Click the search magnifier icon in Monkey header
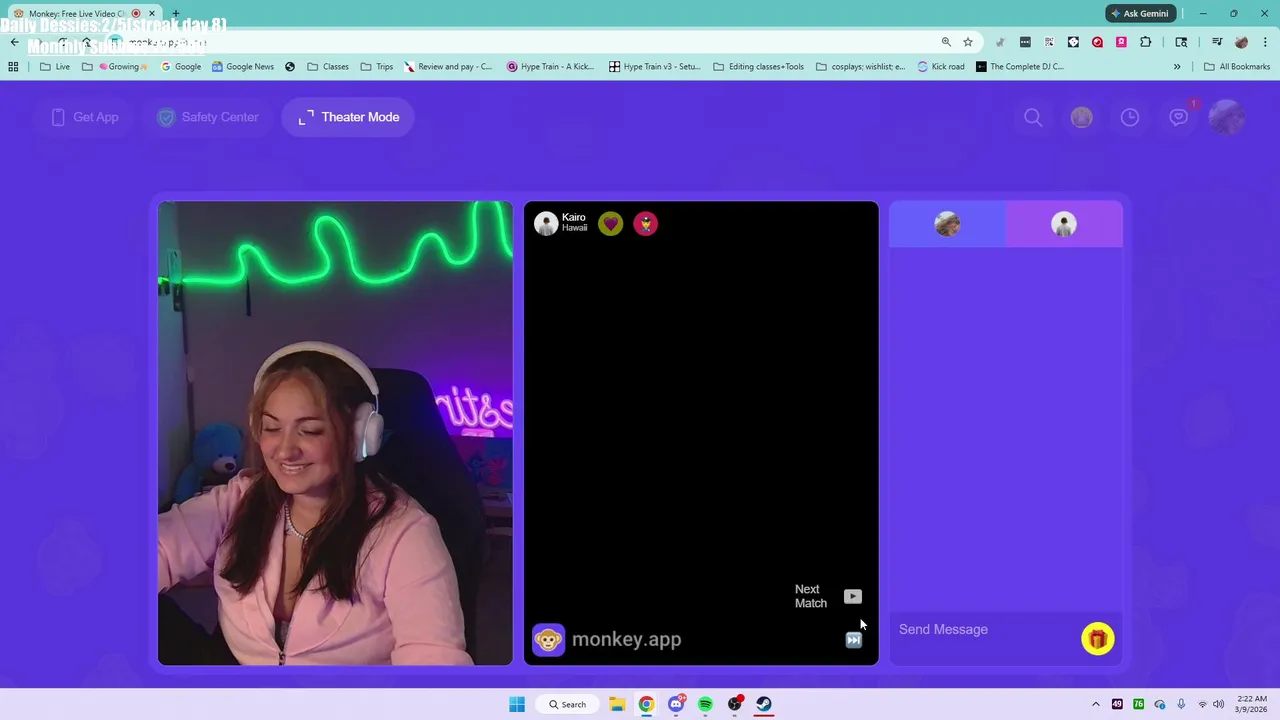This screenshot has width=1280, height=720. pyautogui.click(x=1033, y=118)
